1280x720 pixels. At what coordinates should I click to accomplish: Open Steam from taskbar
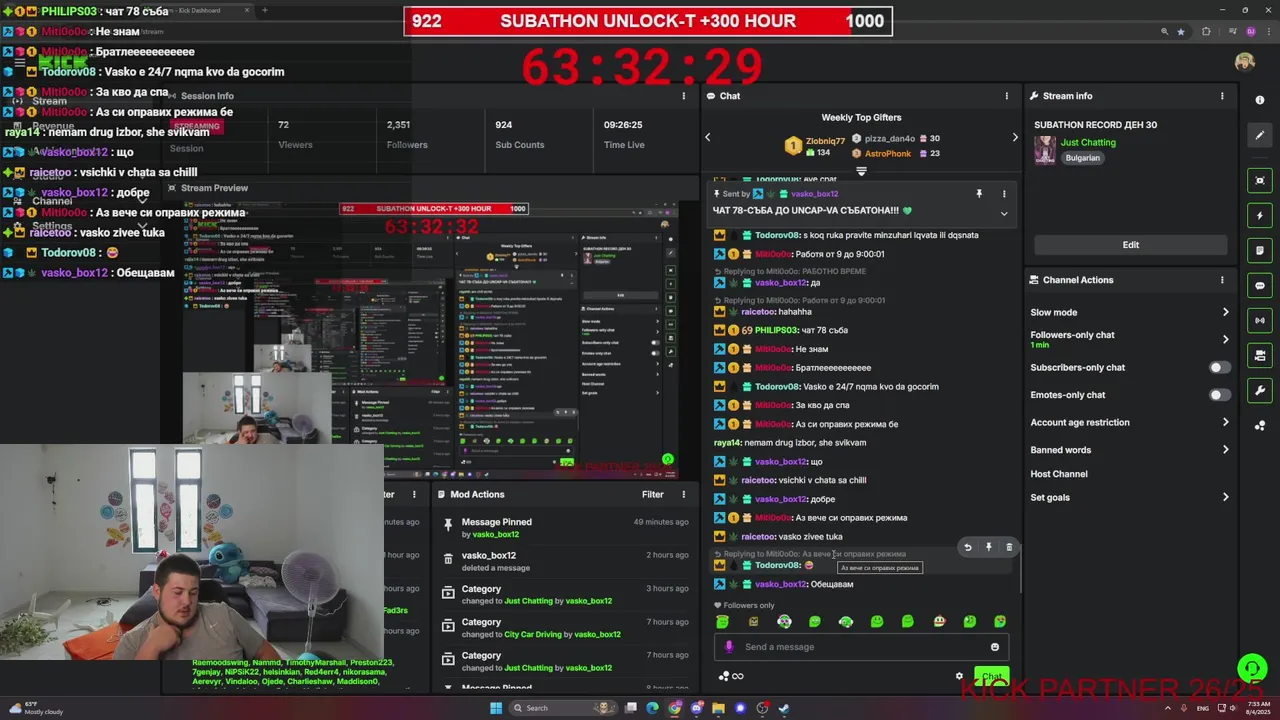tap(784, 708)
